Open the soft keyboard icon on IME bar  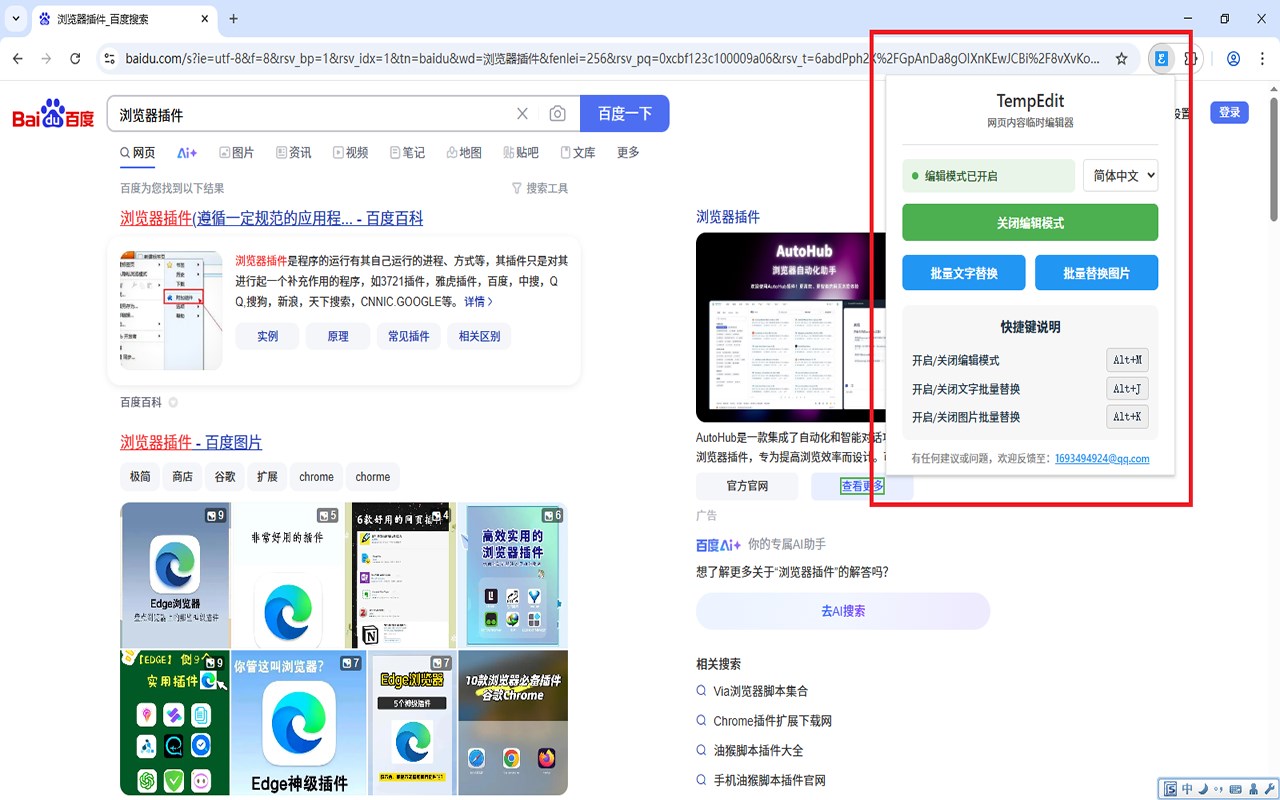click(x=1236, y=789)
